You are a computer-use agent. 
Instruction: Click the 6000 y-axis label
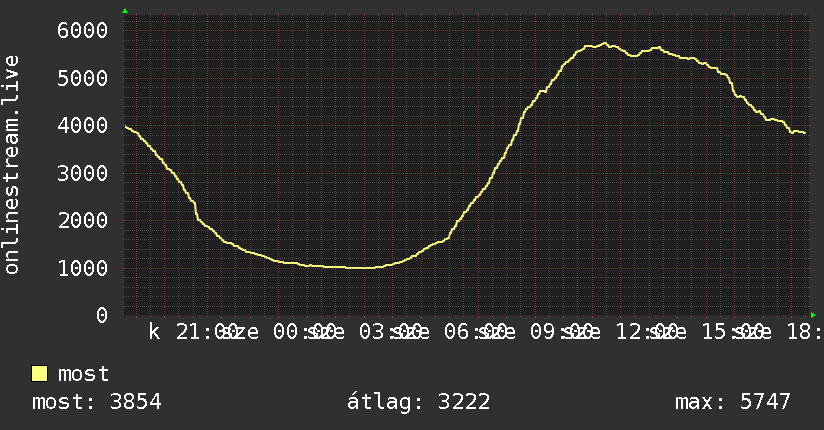pyautogui.click(x=83, y=30)
